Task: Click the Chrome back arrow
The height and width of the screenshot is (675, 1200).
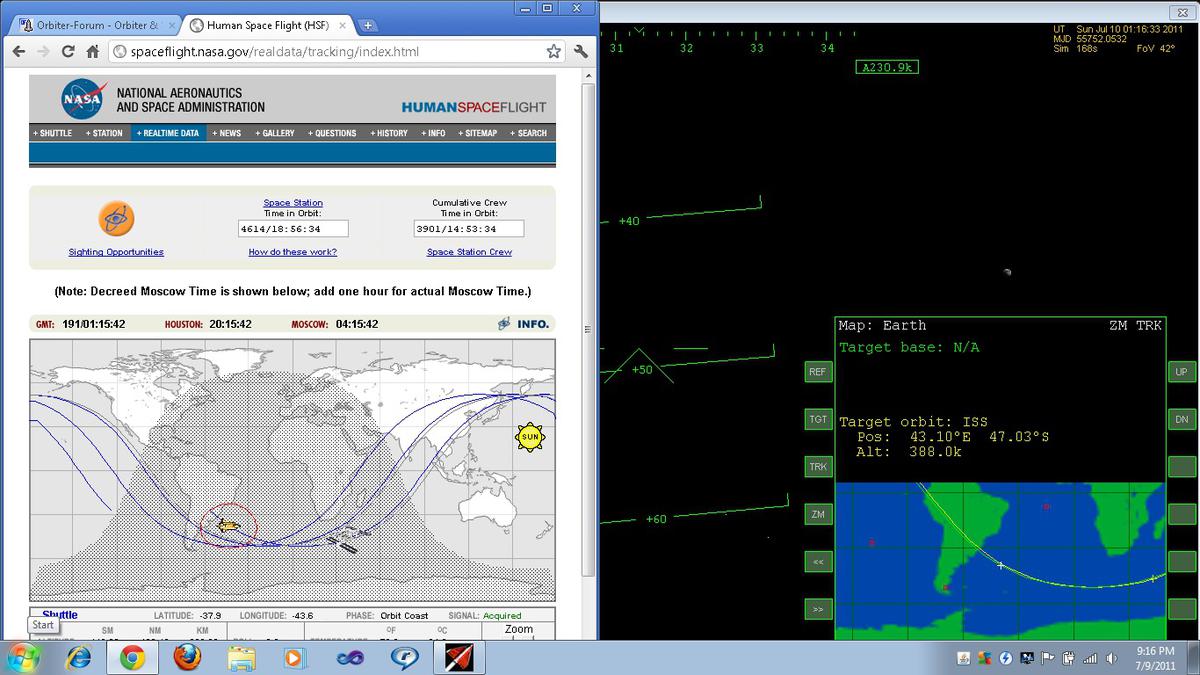Action: (19, 51)
